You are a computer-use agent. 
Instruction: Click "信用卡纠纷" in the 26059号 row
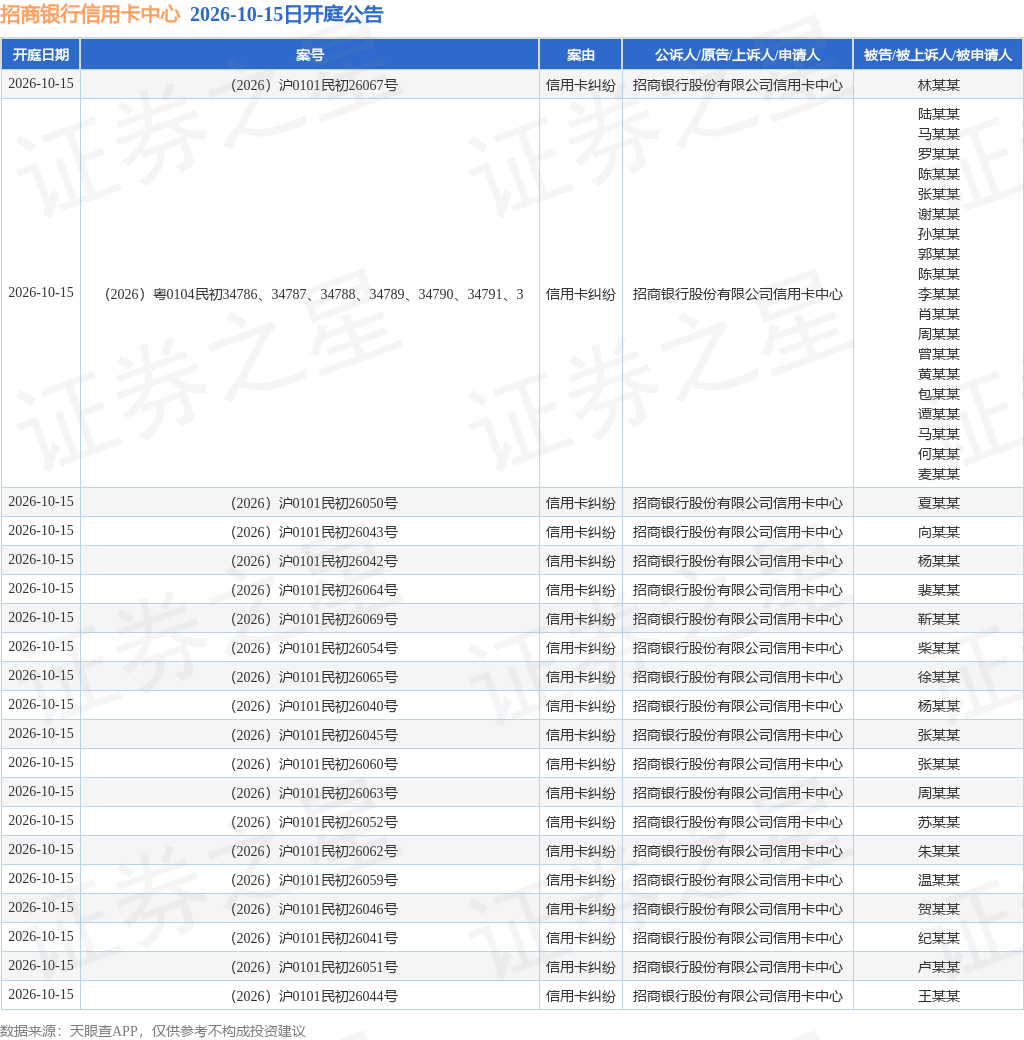(x=581, y=880)
